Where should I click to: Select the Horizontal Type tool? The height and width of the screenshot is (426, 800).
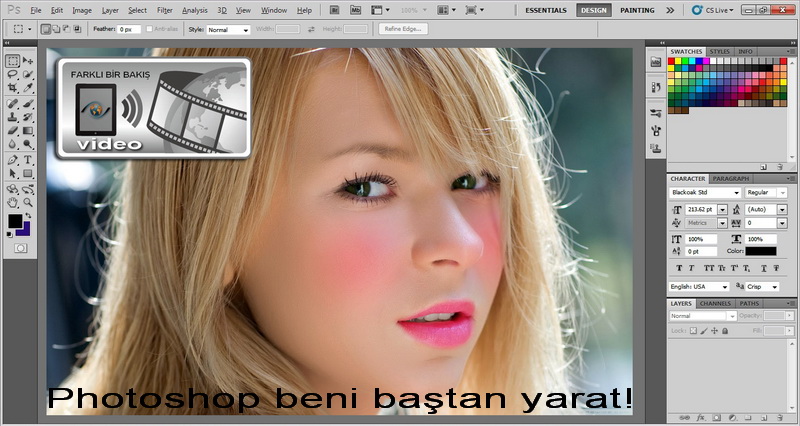28,160
